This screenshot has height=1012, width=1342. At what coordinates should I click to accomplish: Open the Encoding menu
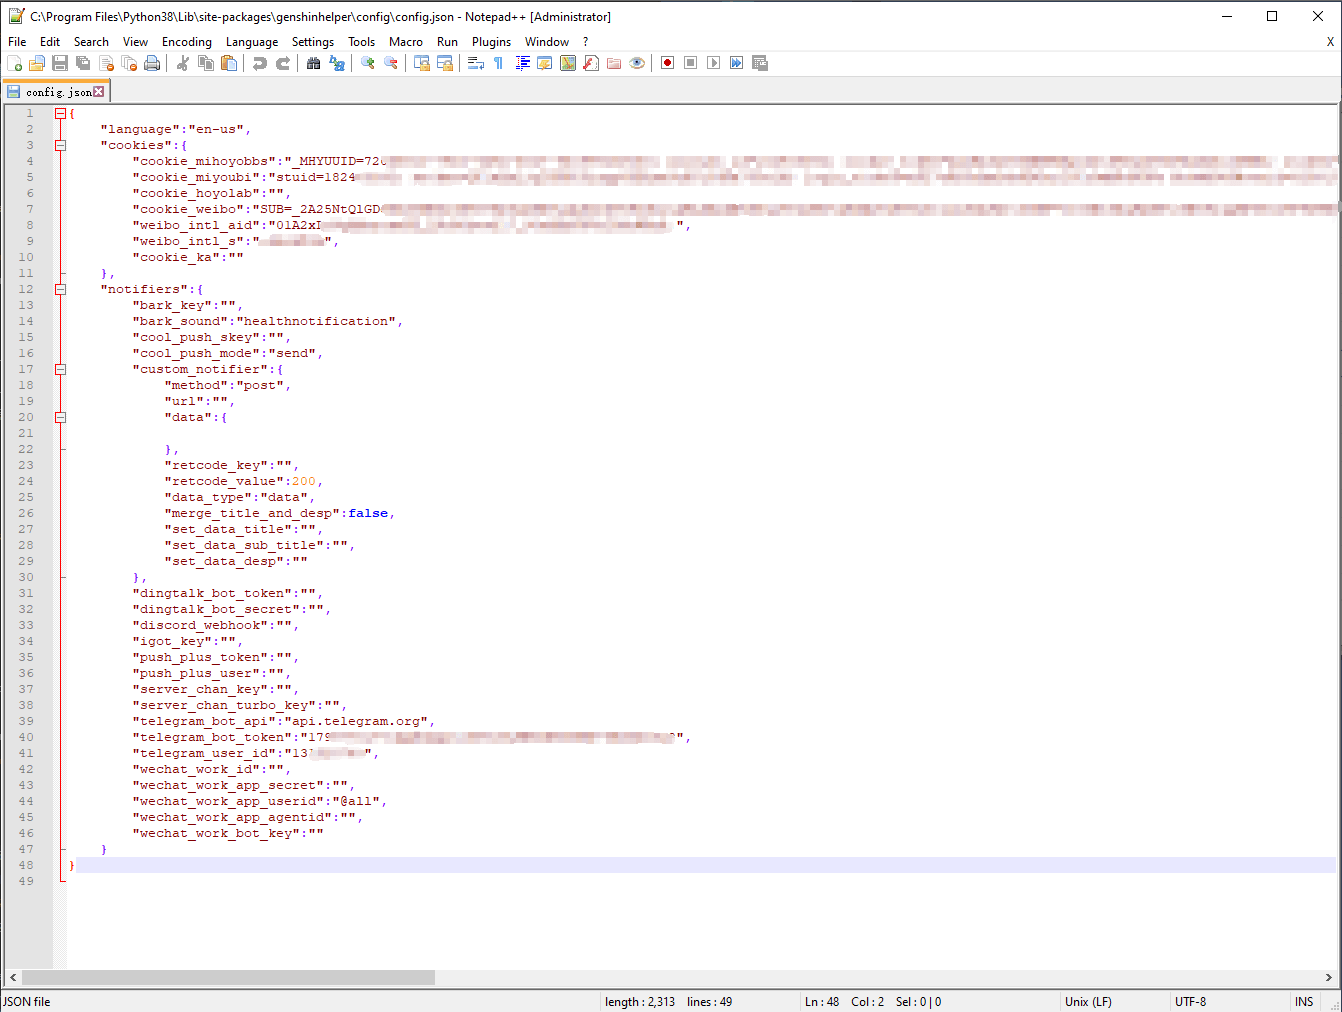(186, 42)
